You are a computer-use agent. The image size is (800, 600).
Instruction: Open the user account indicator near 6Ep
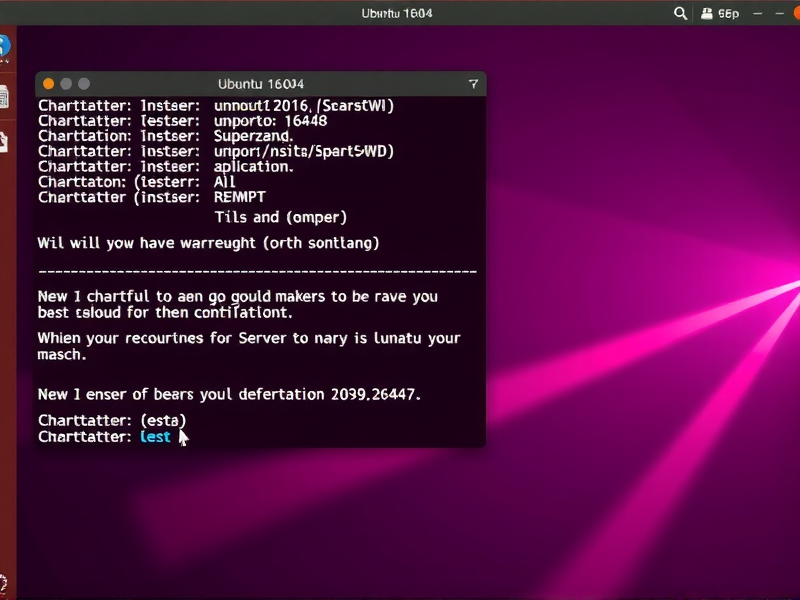click(707, 13)
